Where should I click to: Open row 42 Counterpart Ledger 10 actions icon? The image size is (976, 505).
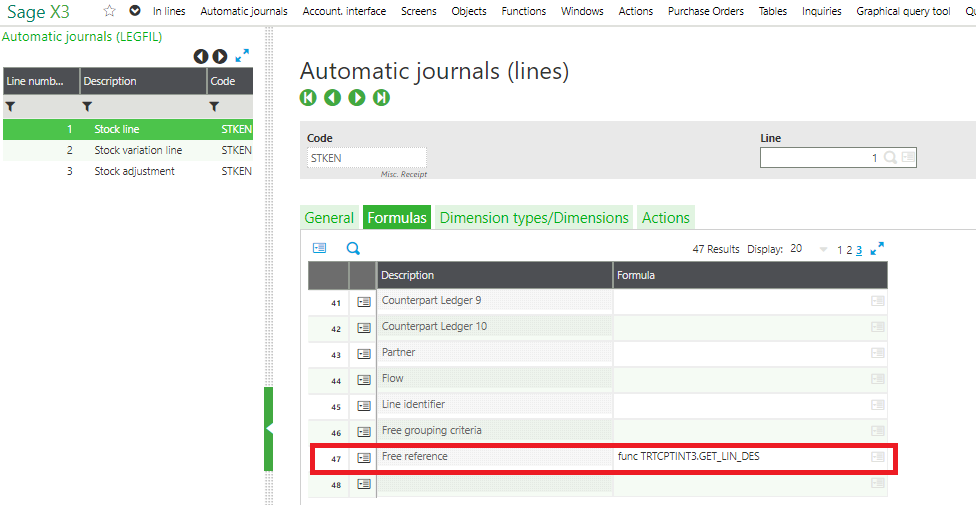364,328
